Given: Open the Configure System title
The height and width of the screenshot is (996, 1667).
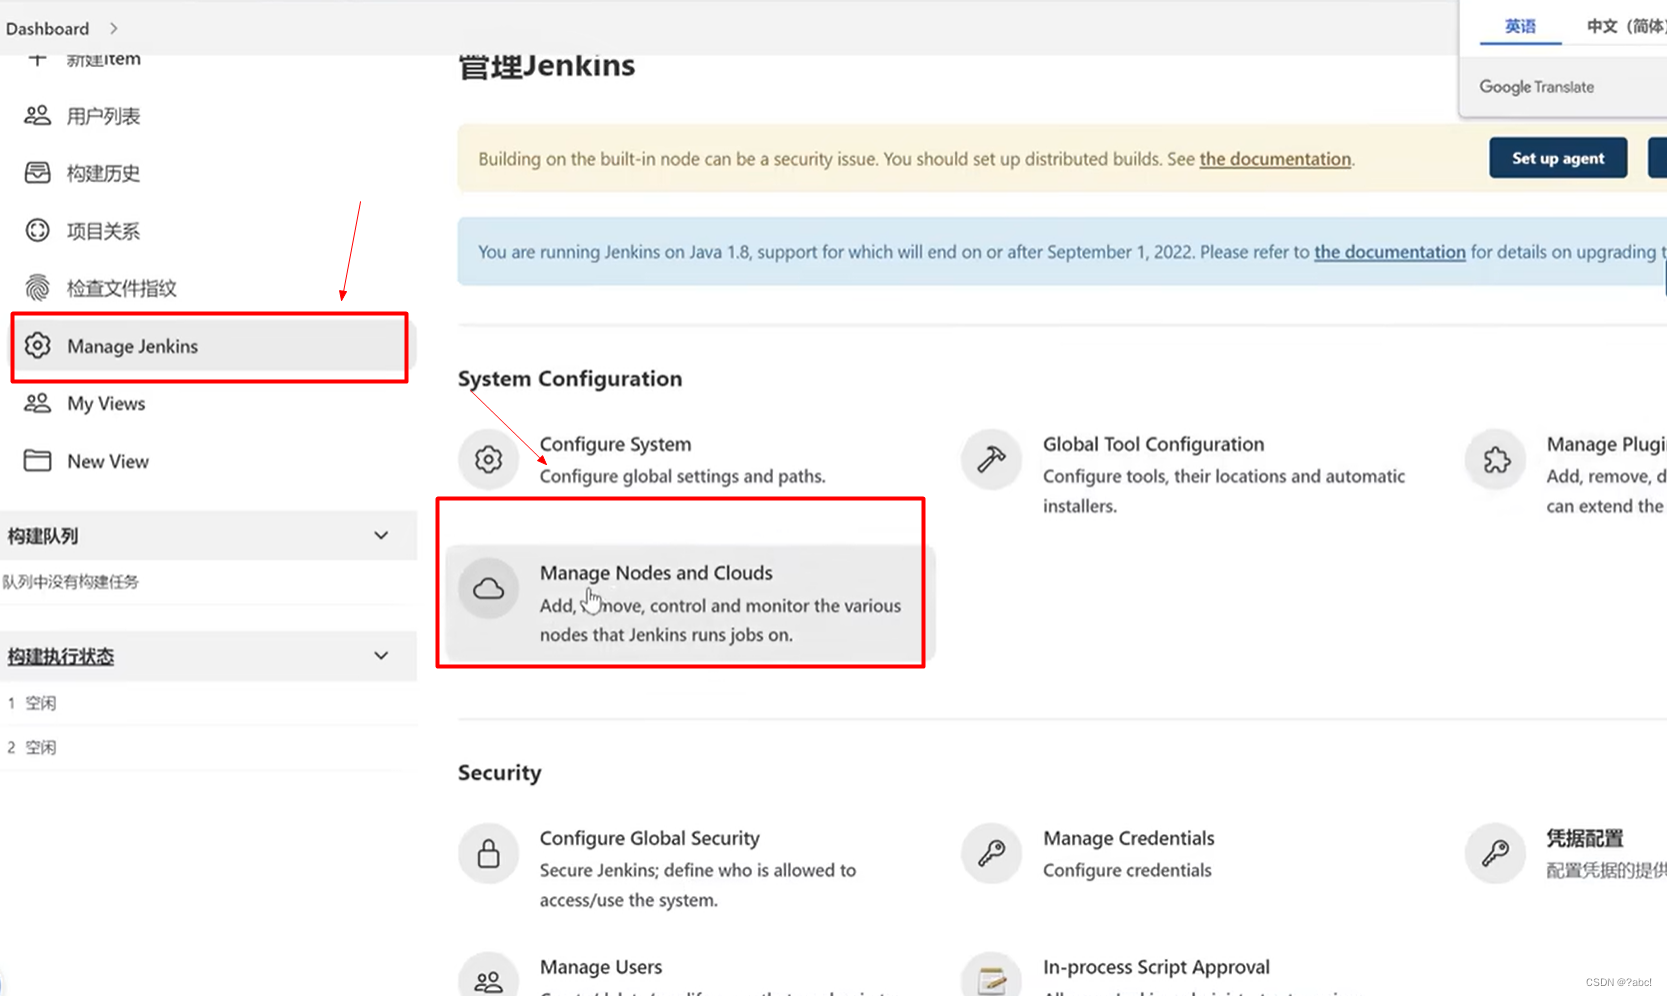Looking at the screenshot, I should [x=615, y=444].
